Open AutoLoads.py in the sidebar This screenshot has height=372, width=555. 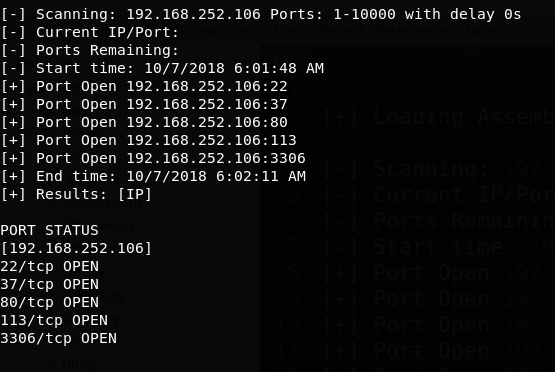(103, 203)
